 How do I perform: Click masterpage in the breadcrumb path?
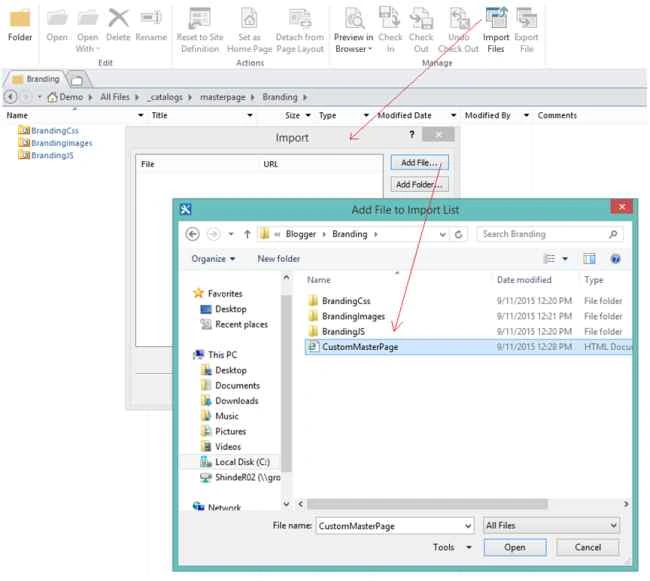point(223,97)
